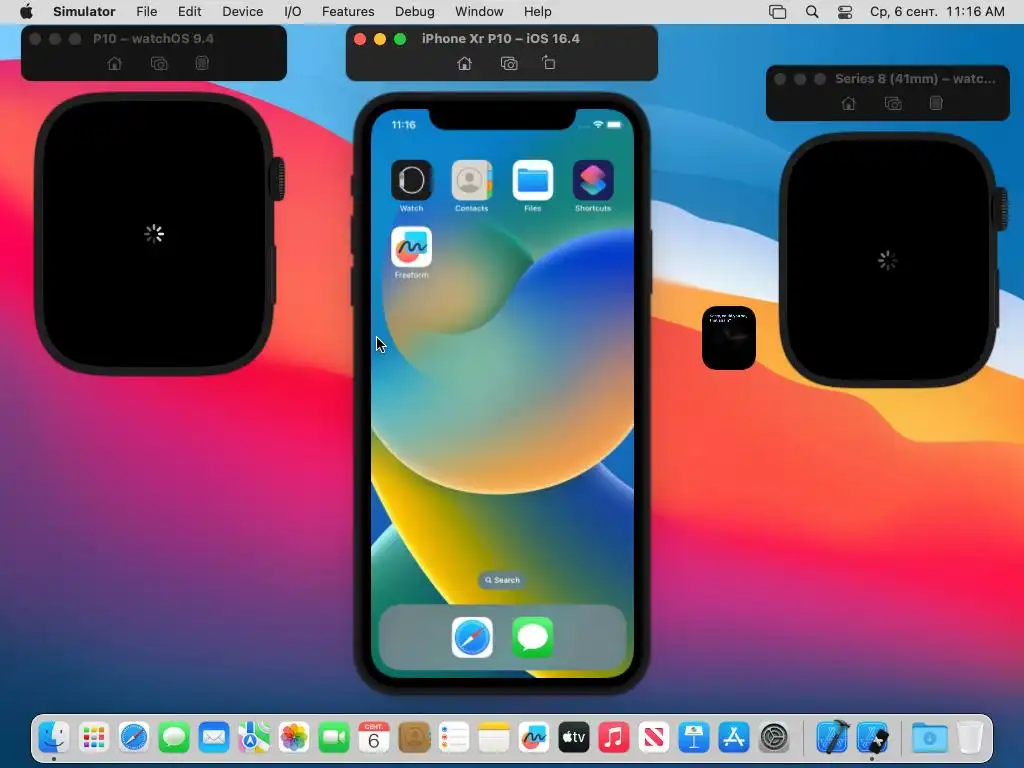
Task: Open App Store from the Dock
Action: [733, 738]
